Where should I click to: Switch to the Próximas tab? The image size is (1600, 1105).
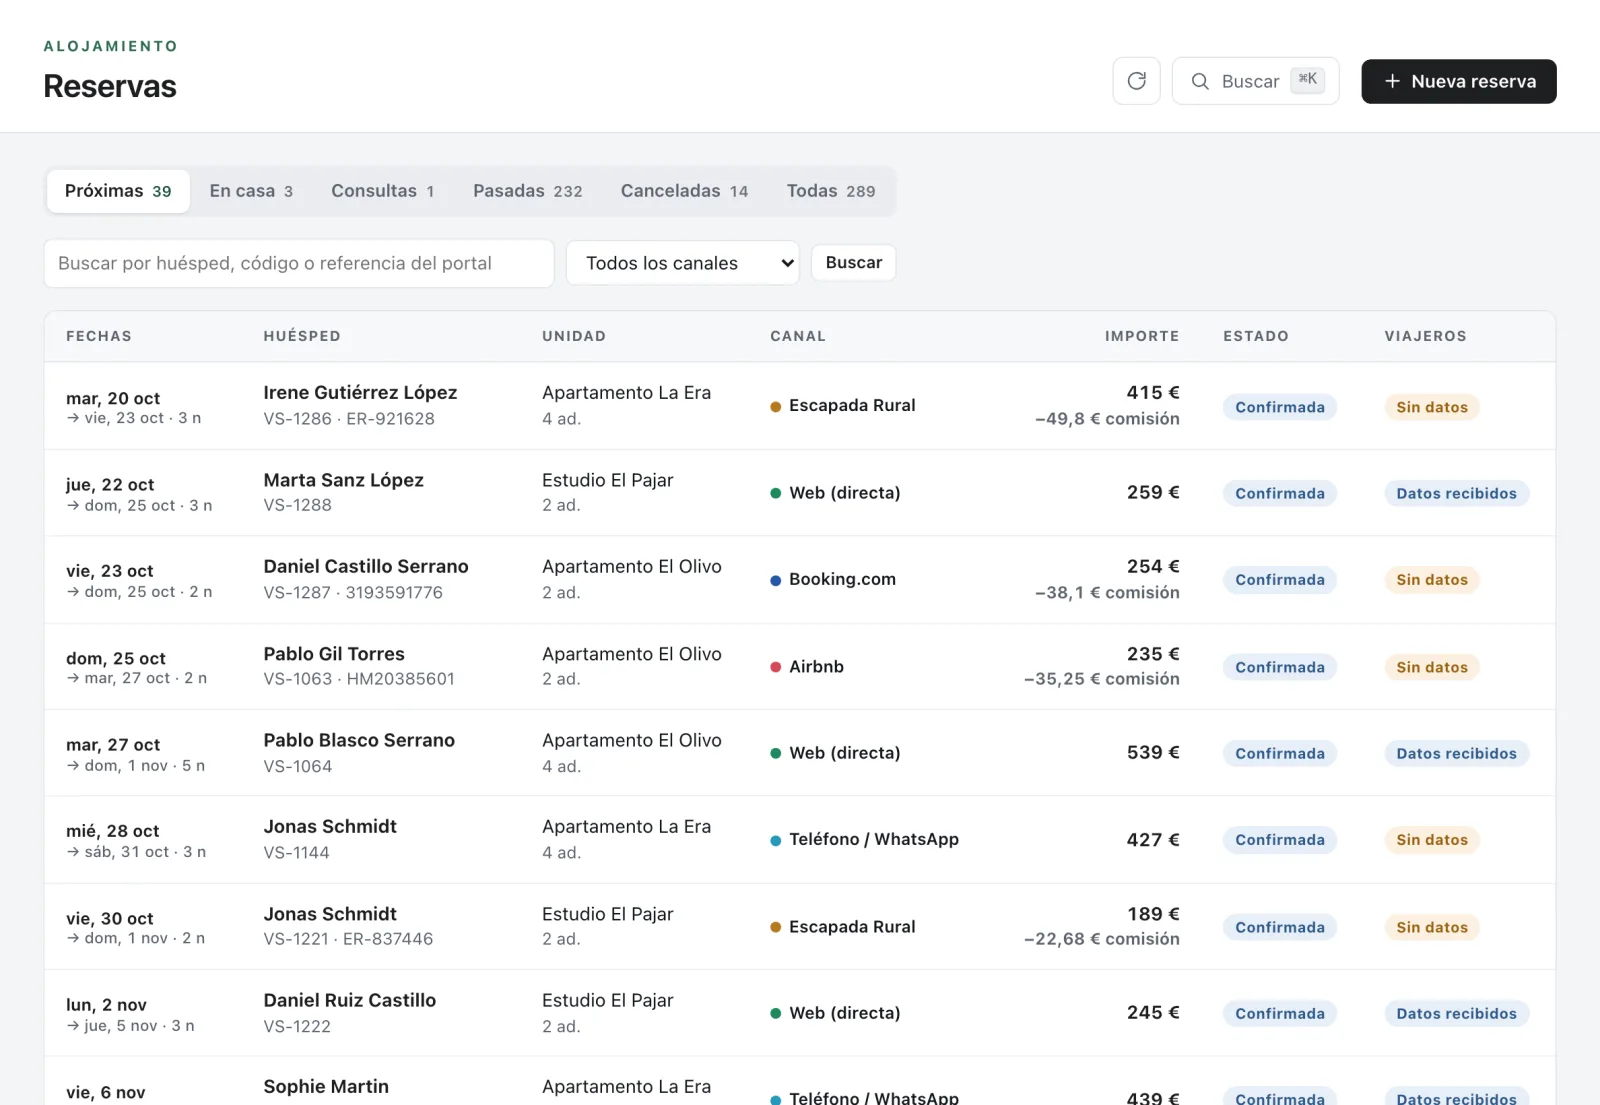tap(118, 191)
